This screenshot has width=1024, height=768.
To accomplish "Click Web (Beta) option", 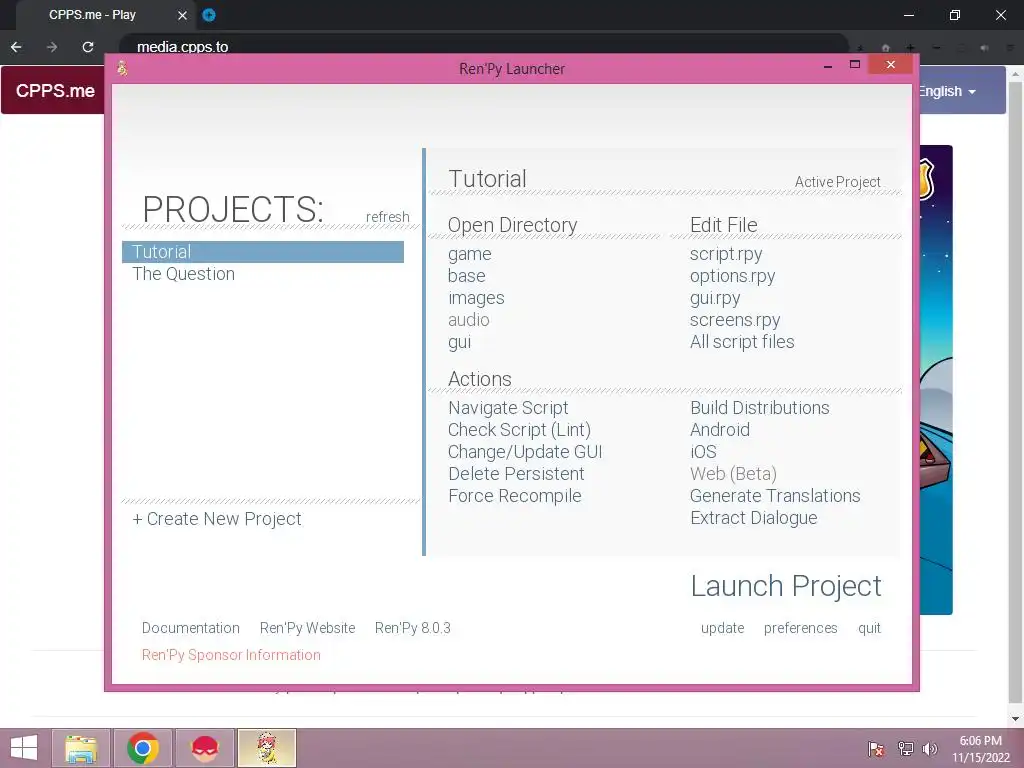I will 733,474.
